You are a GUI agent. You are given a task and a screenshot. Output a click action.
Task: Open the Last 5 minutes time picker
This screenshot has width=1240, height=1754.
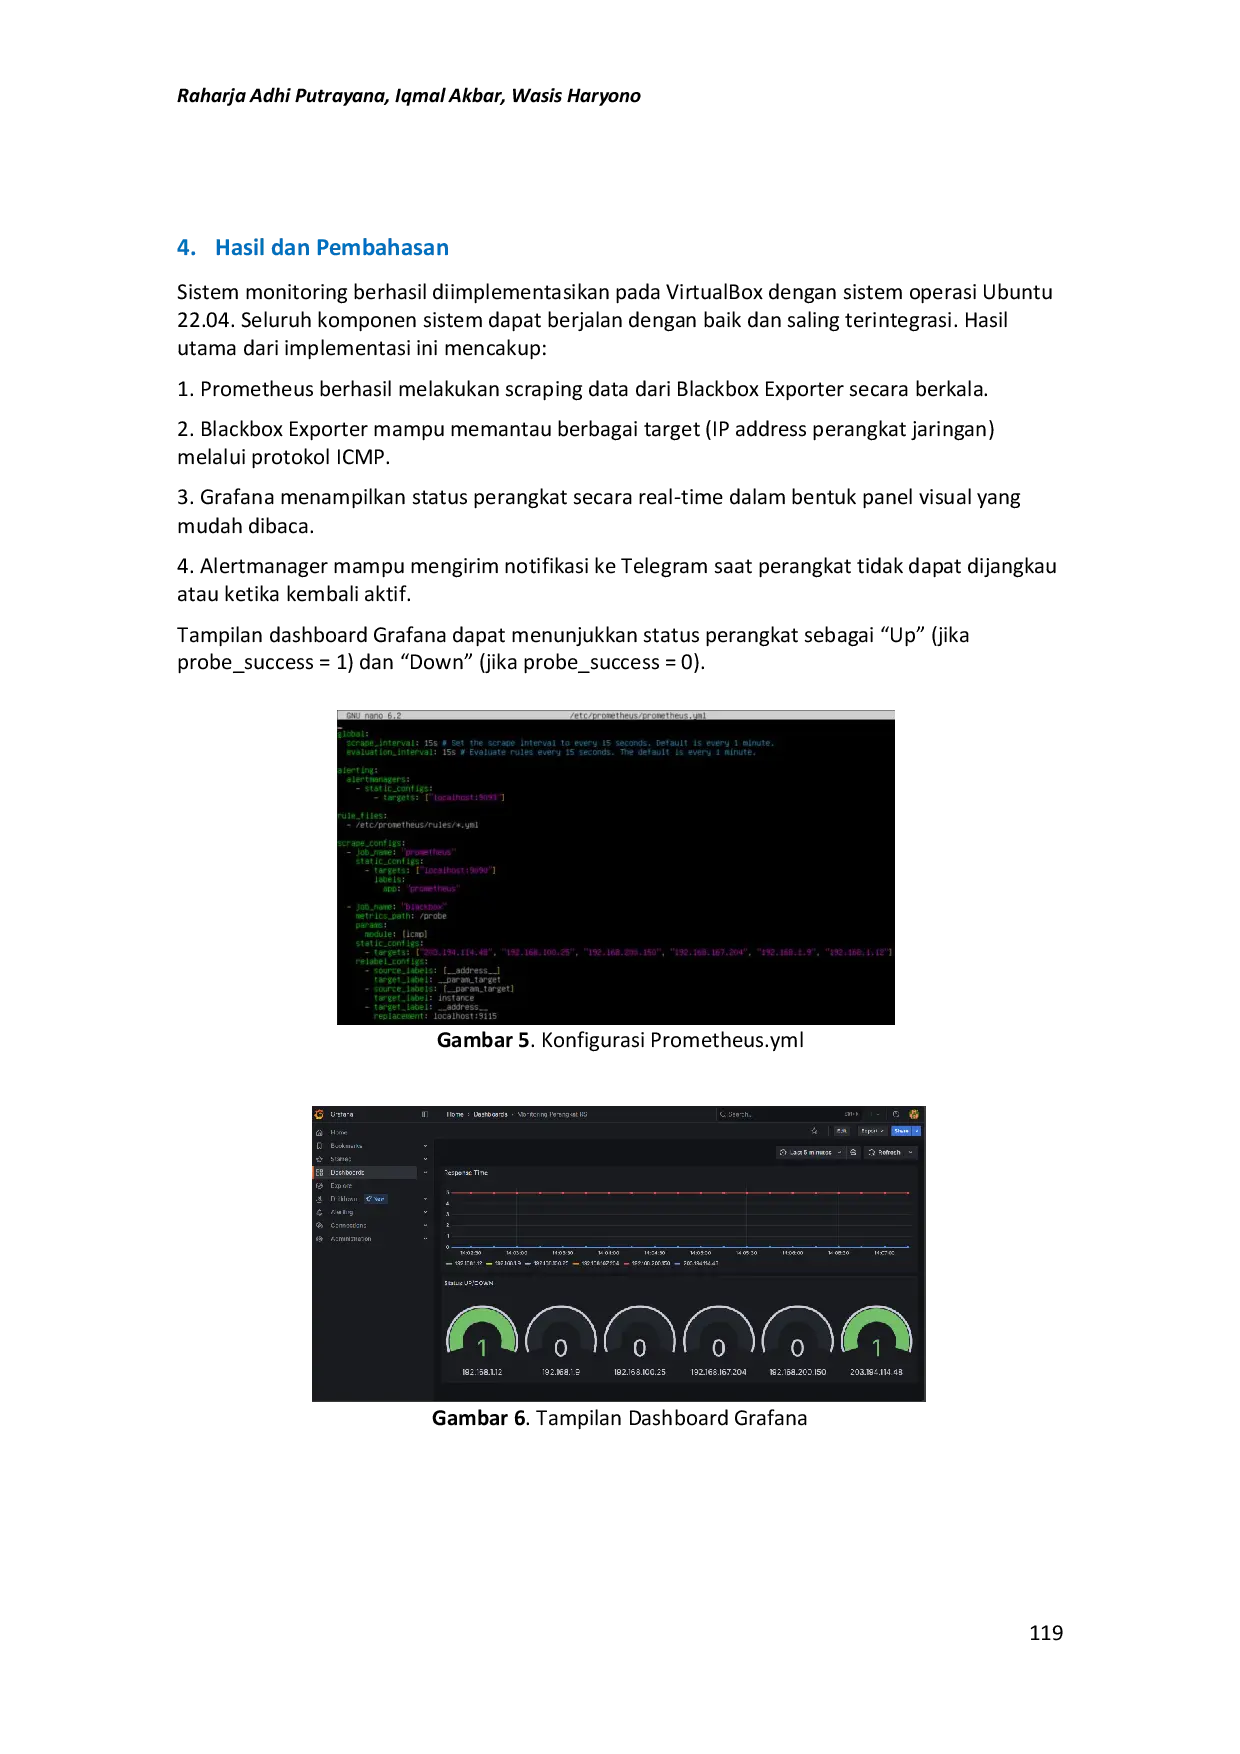pos(810,1152)
